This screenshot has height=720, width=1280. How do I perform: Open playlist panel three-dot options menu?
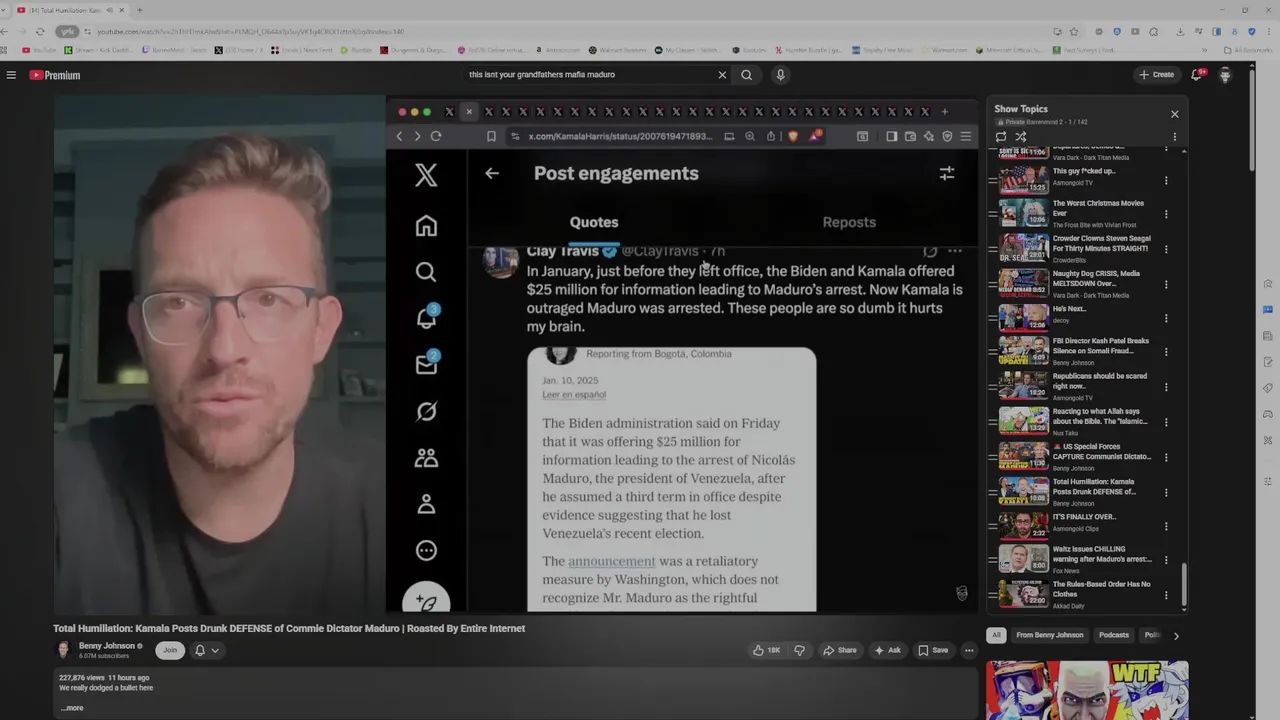click(1175, 137)
